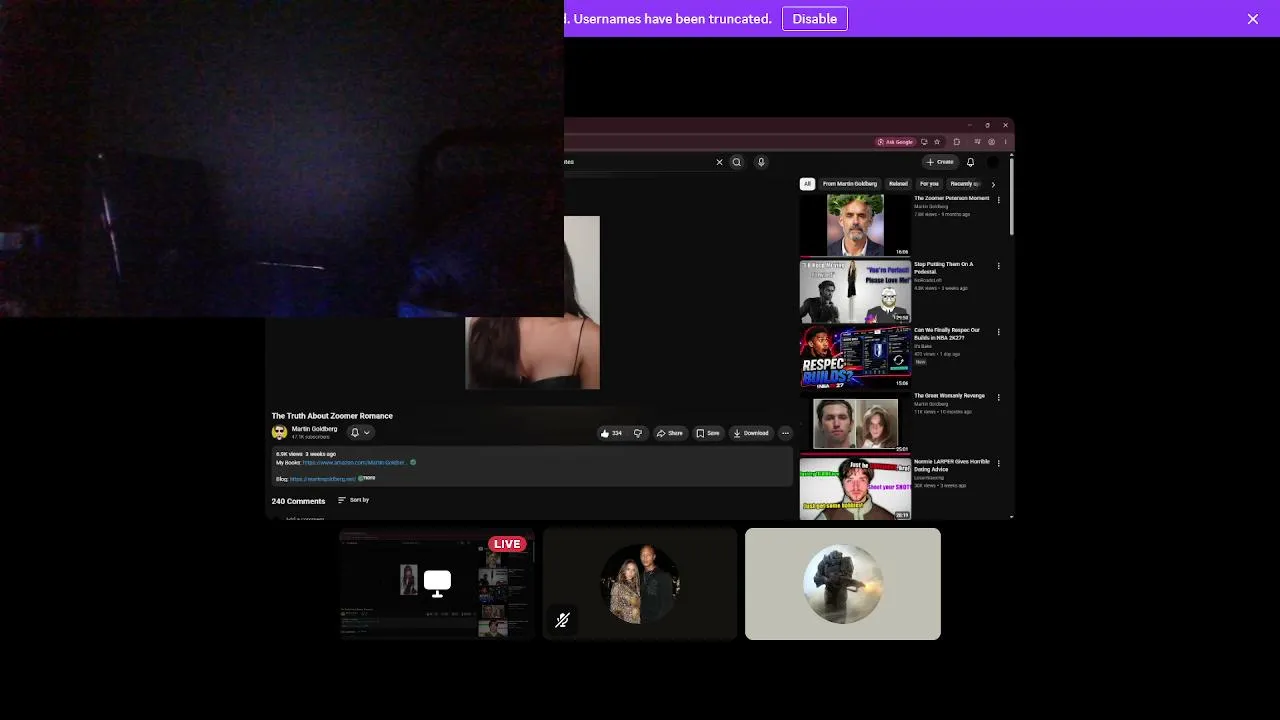
Task: Click The Truth About Zoomer Romance title
Action: [332, 416]
